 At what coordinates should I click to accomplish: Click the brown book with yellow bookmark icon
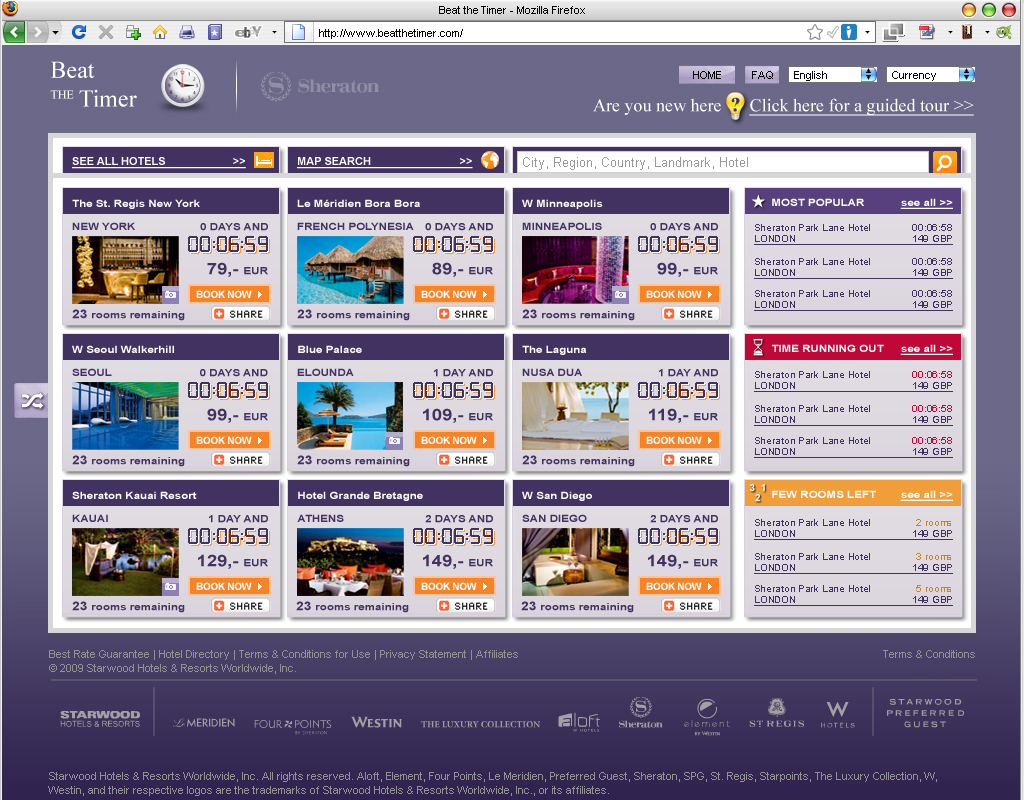(967, 31)
